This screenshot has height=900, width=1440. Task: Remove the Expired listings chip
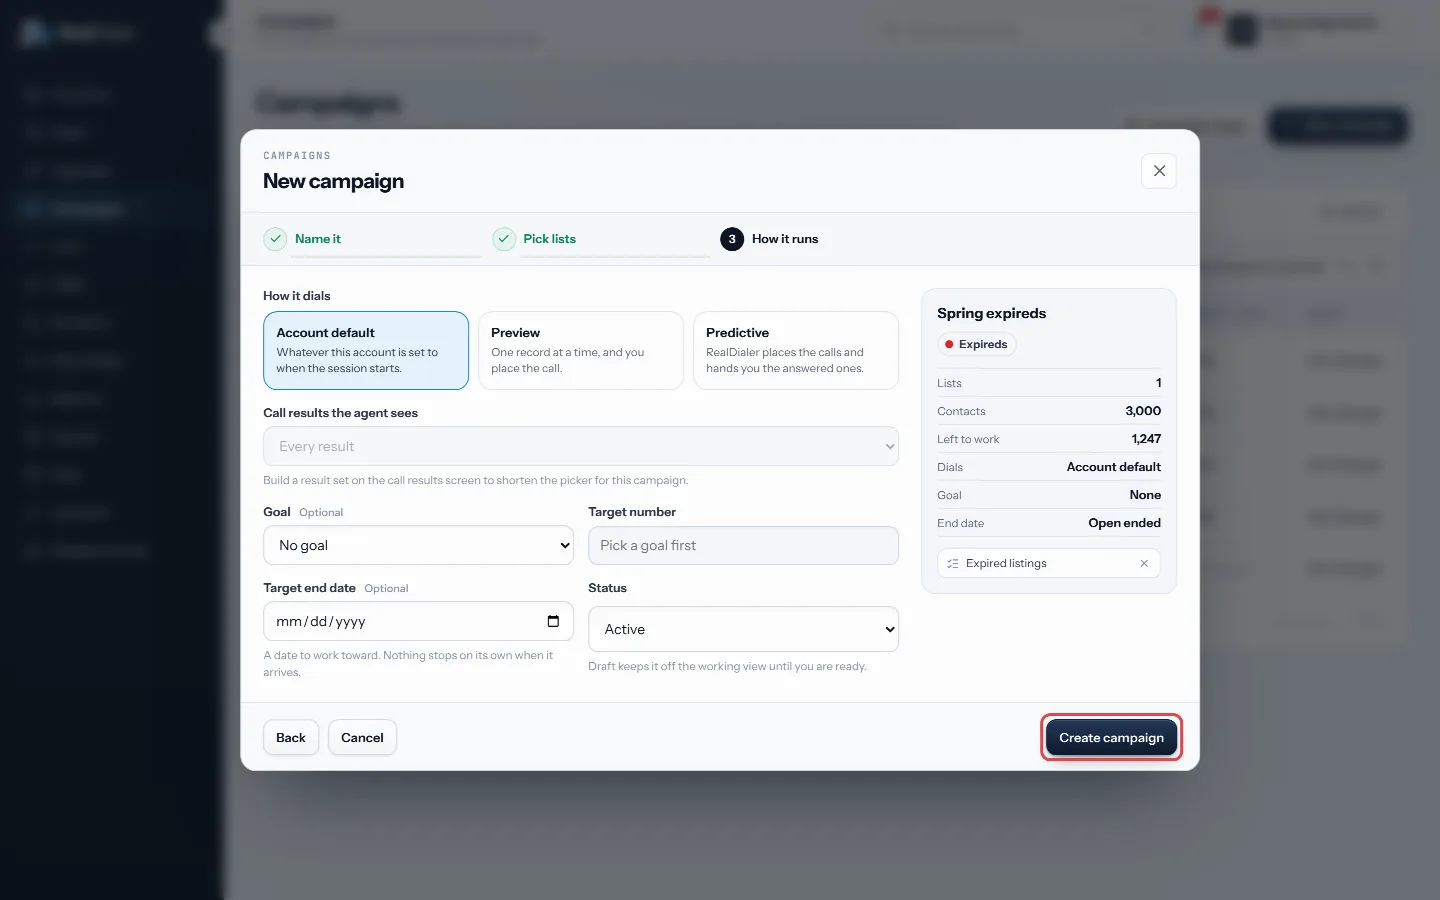pos(1144,564)
